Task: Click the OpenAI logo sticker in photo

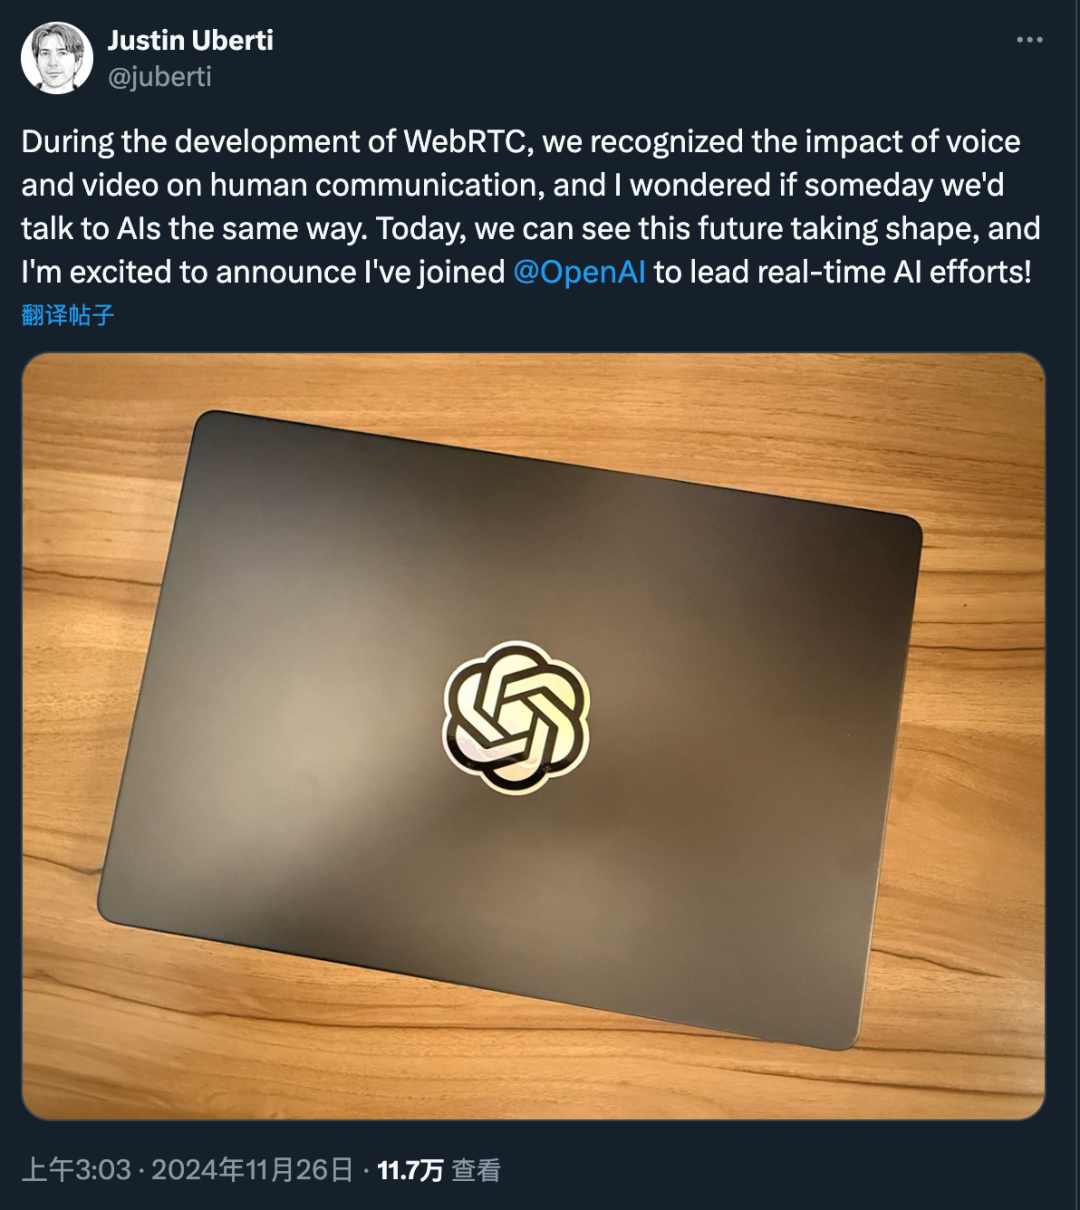Action: tap(516, 716)
